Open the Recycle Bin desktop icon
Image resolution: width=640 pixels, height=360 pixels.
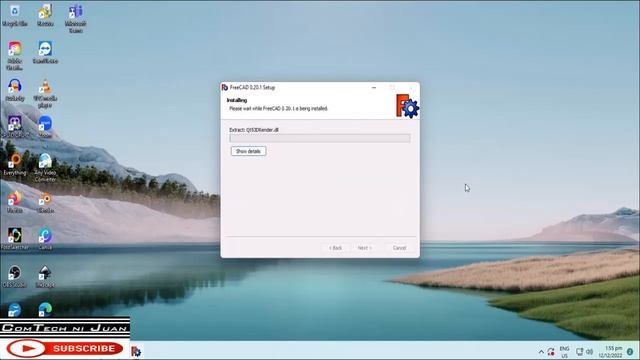click(15, 15)
